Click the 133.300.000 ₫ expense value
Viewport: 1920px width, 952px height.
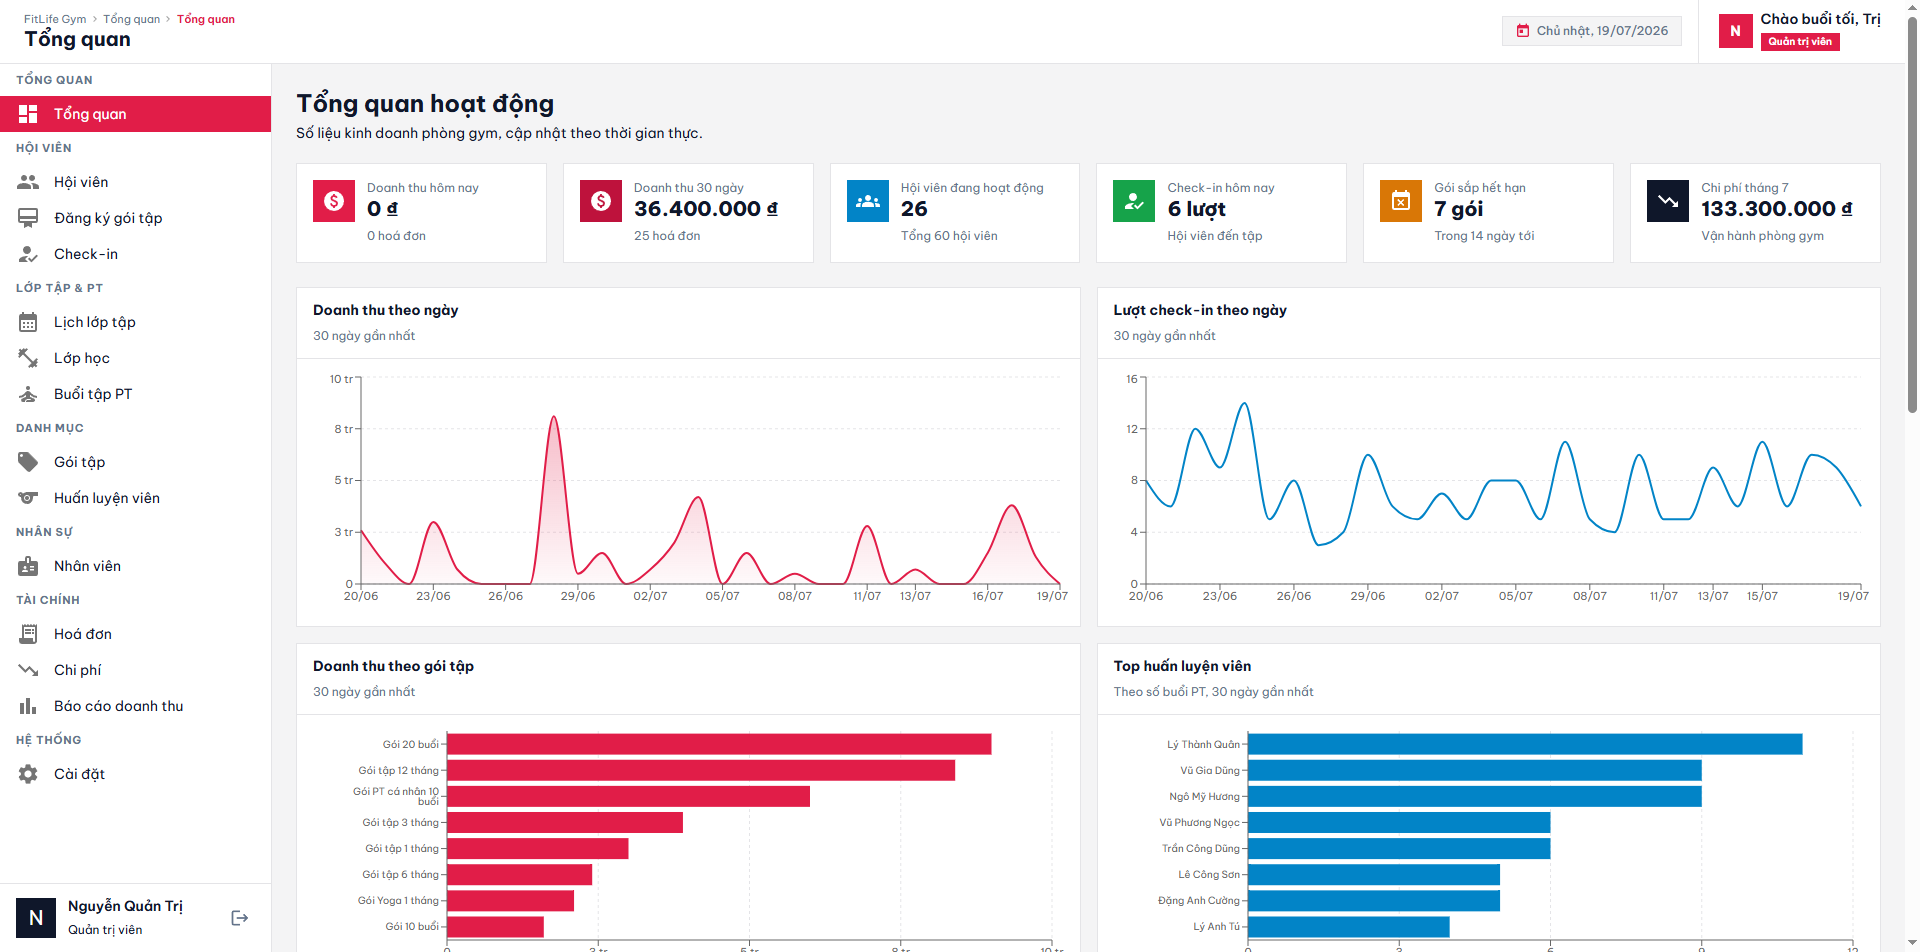pyautogui.click(x=1777, y=209)
